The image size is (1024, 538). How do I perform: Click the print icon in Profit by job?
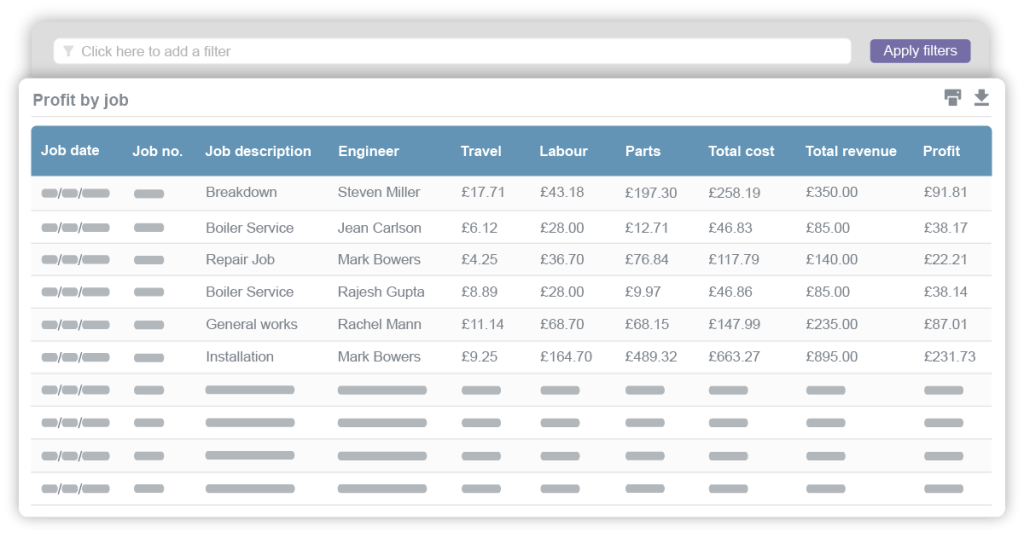tap(953, 98)
